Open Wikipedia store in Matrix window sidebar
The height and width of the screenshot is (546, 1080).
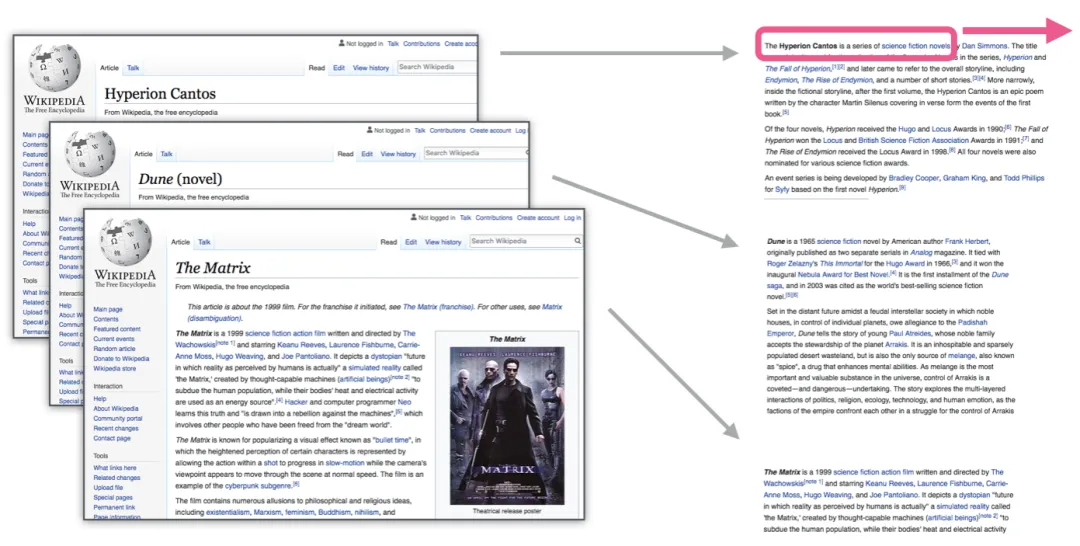coord(115,368)
